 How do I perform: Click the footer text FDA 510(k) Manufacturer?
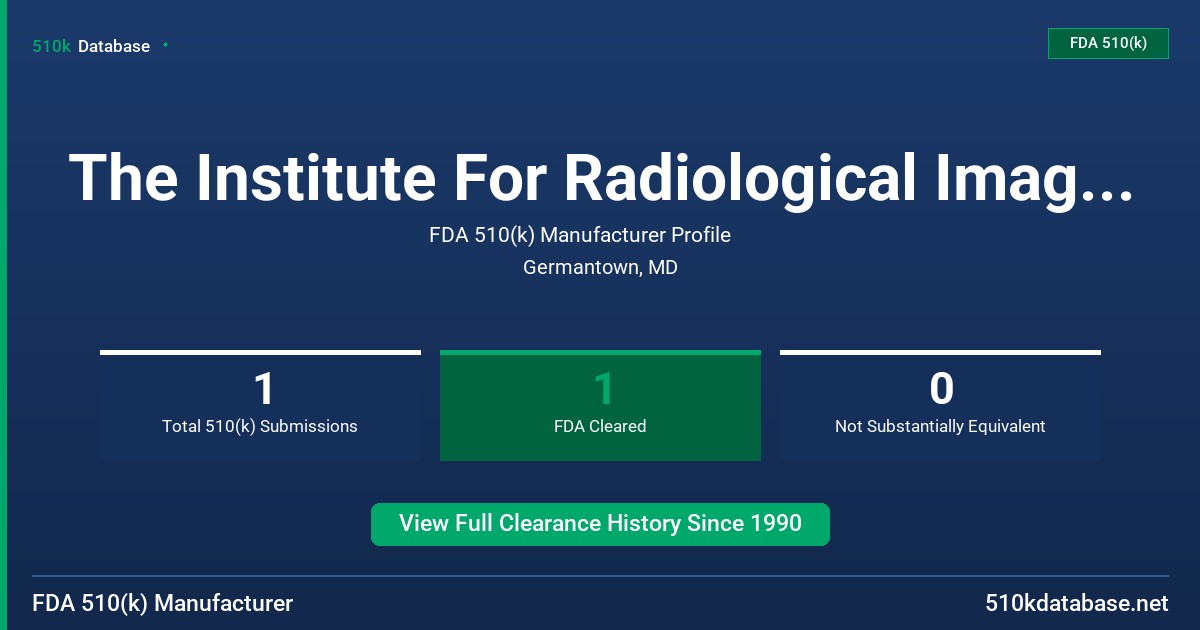(x=163, y=604)
